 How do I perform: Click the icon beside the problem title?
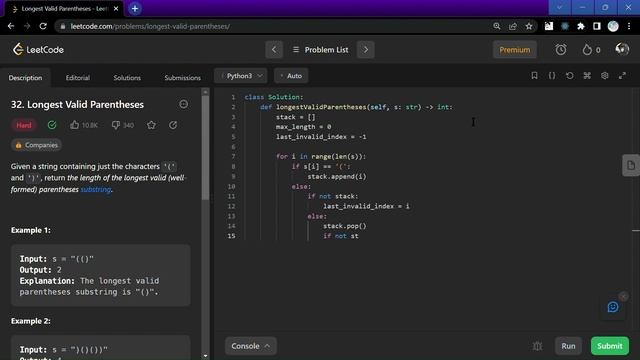(184, 104)
